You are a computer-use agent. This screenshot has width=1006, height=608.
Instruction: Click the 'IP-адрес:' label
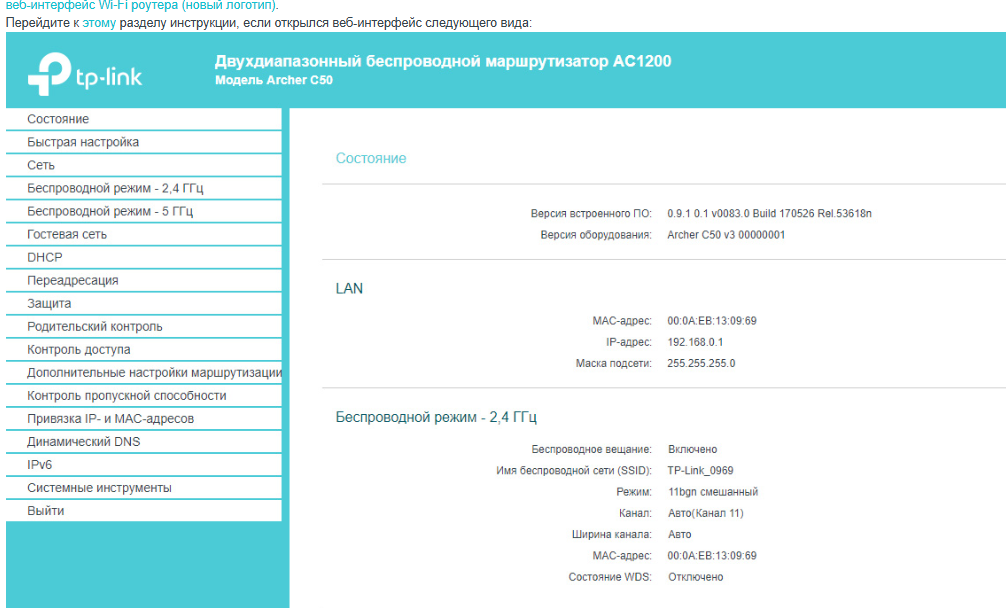pyautogui.click(x=629, y=342)
